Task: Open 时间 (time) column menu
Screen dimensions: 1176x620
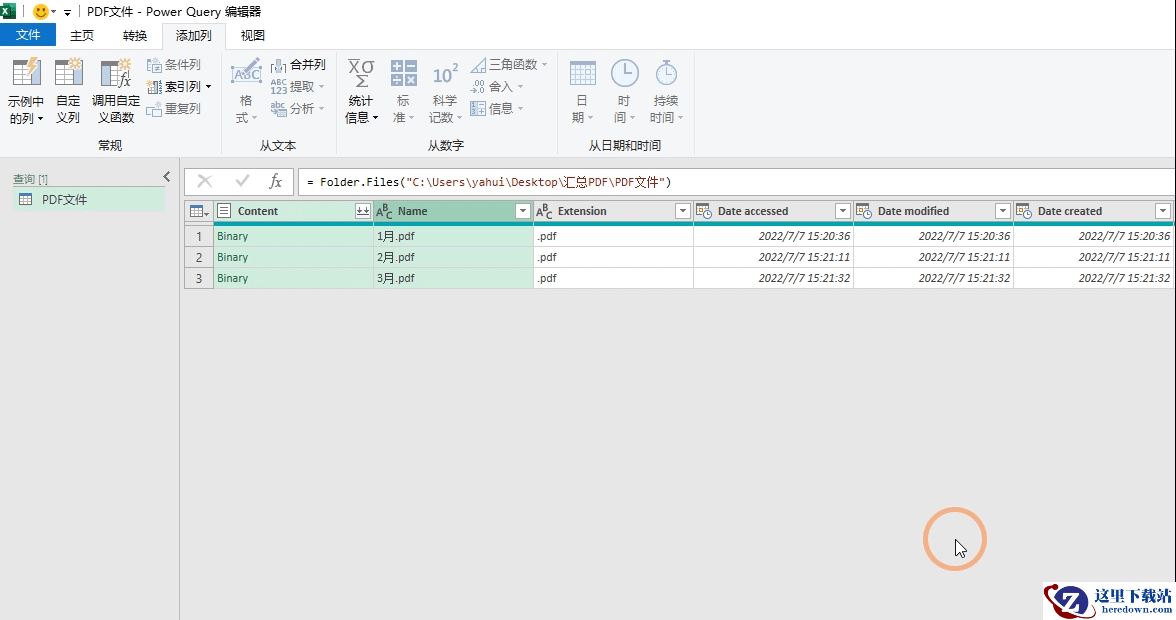Action: (624, 91)
